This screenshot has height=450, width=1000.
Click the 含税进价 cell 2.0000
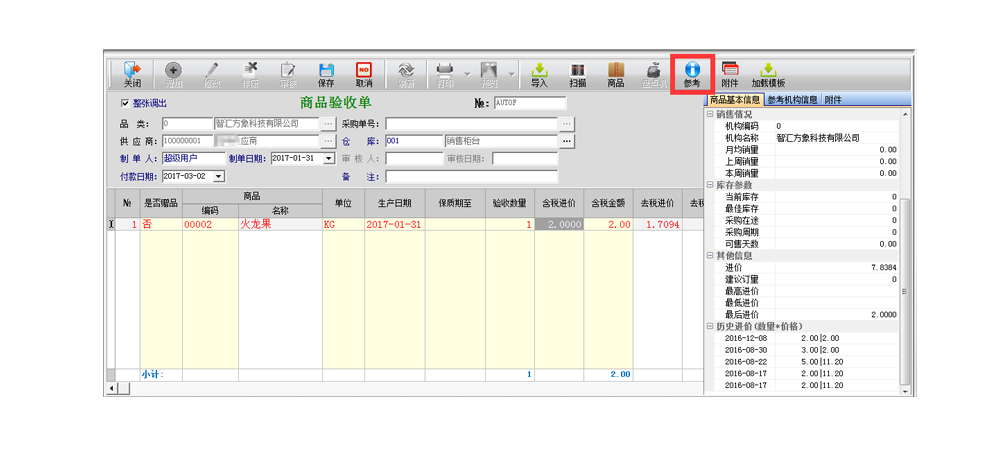click(x=559, y=224)
